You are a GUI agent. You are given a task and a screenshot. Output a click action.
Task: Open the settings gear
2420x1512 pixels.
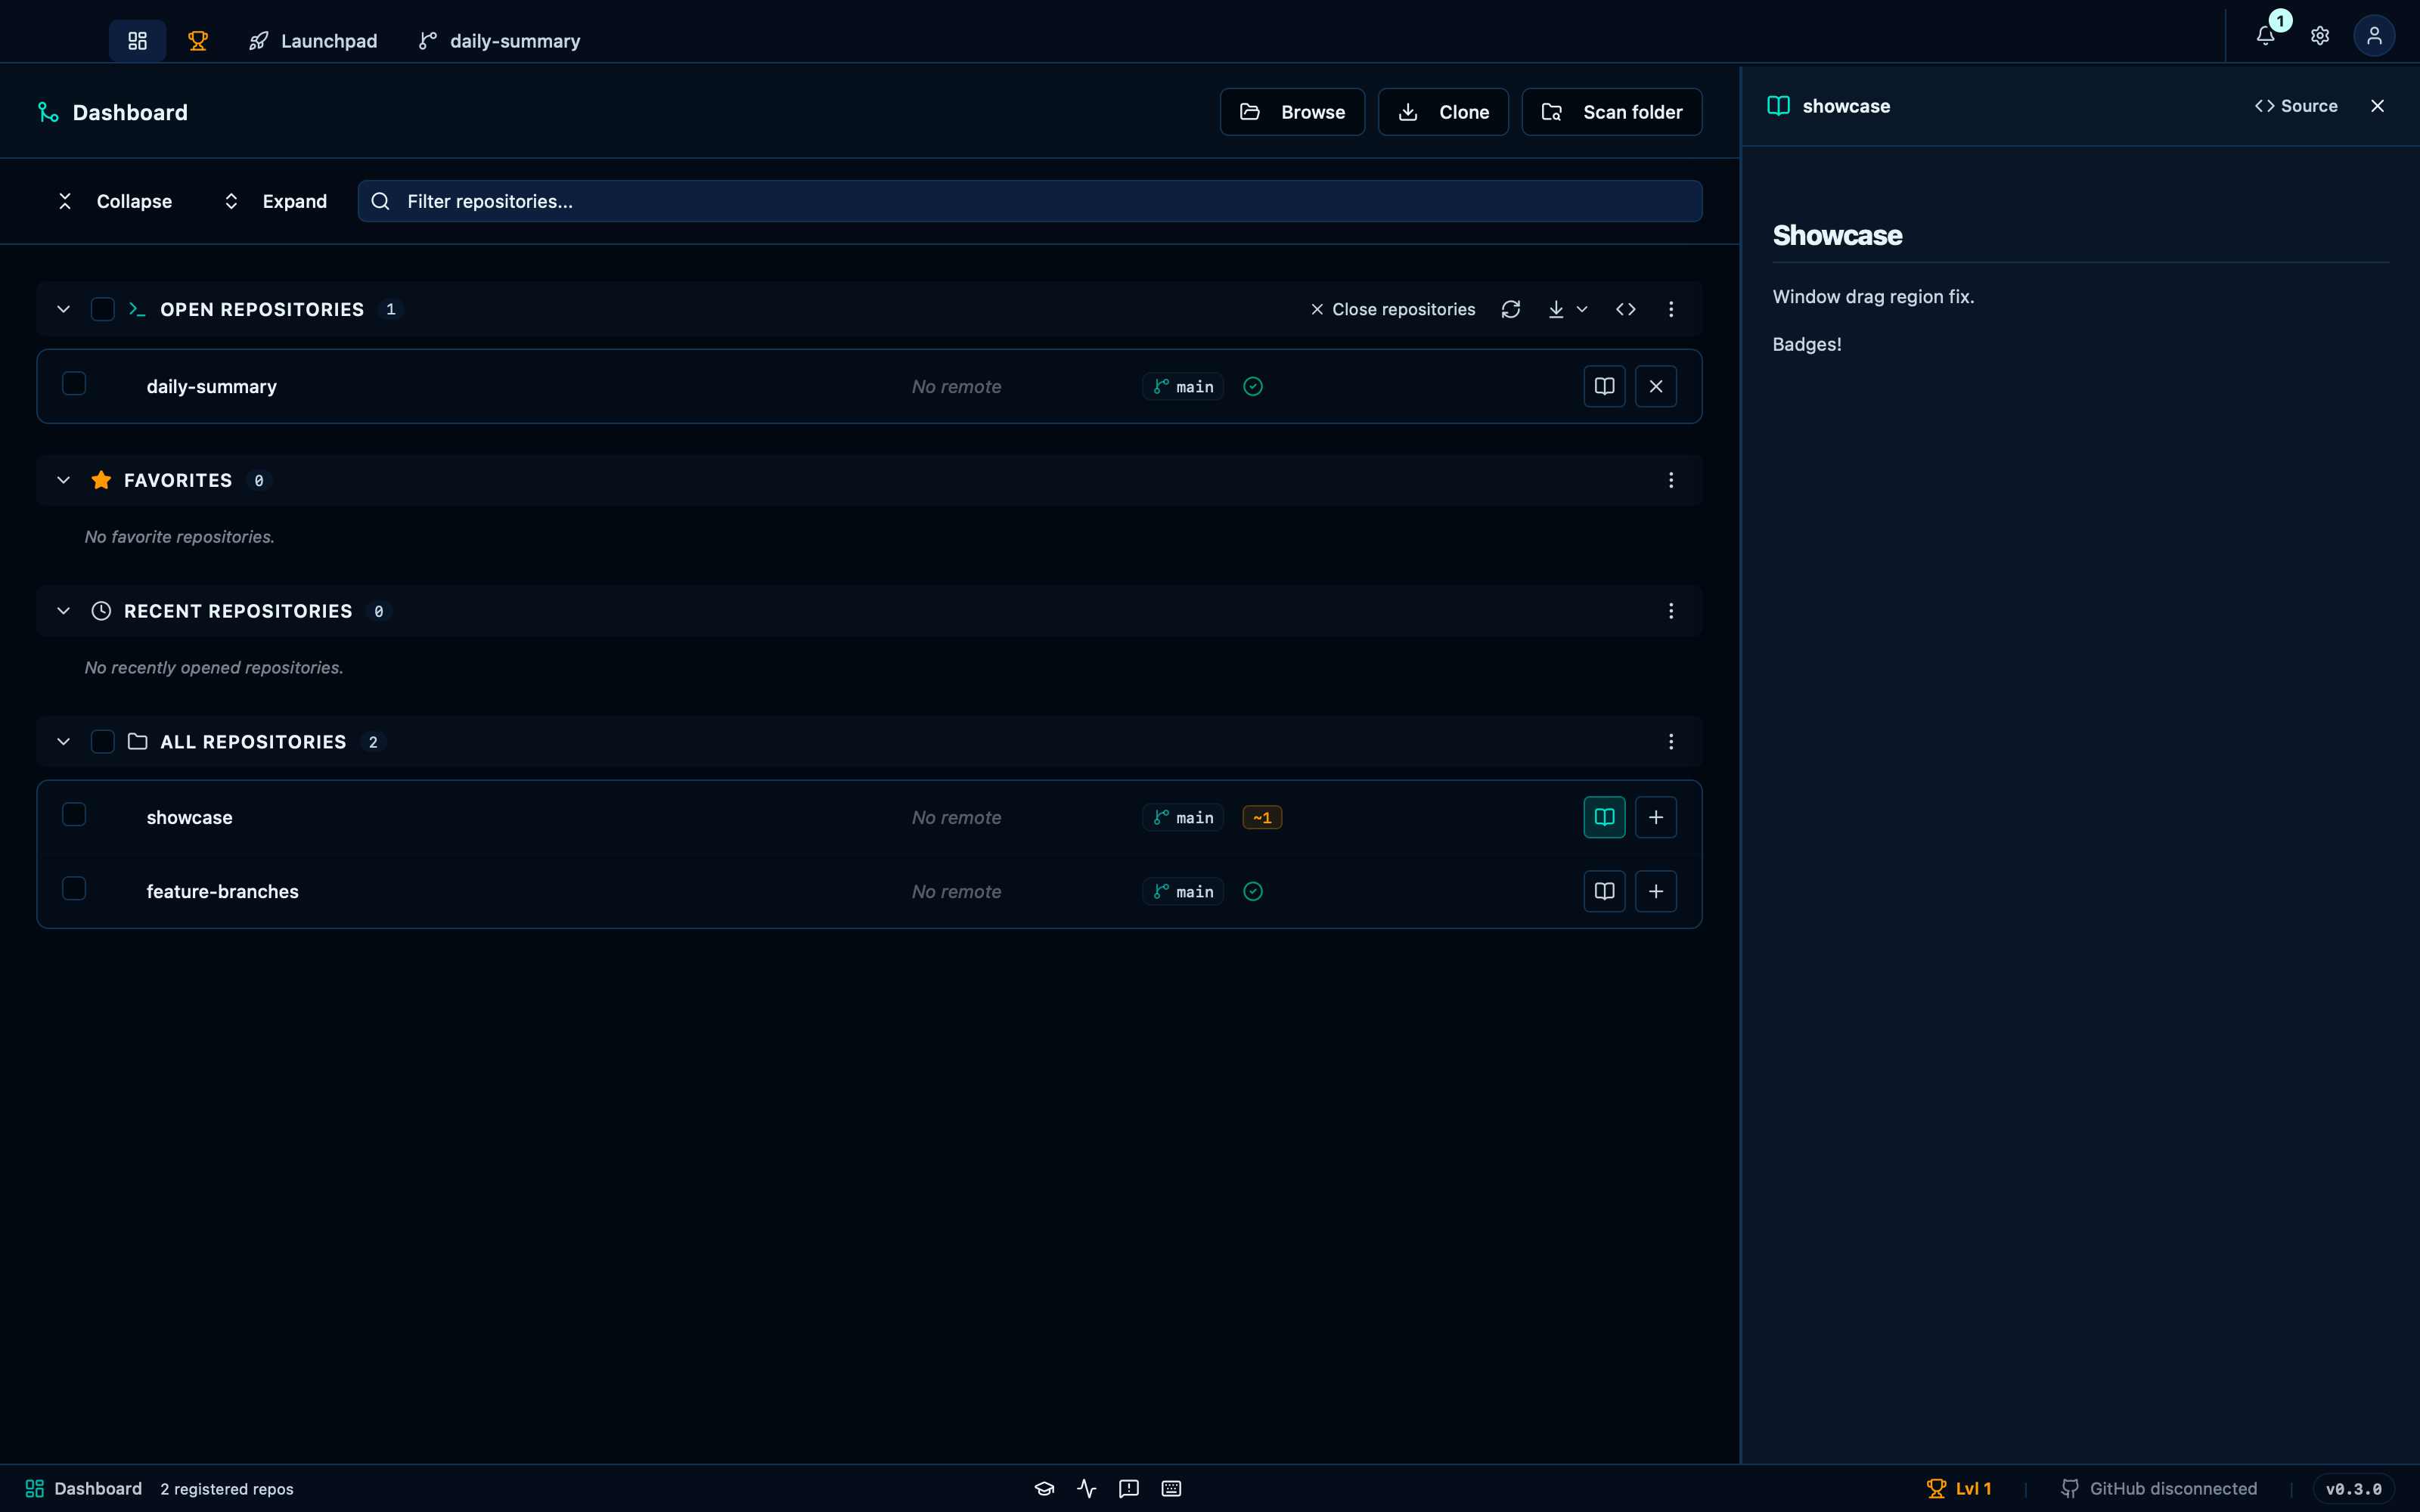point(2320,36)
